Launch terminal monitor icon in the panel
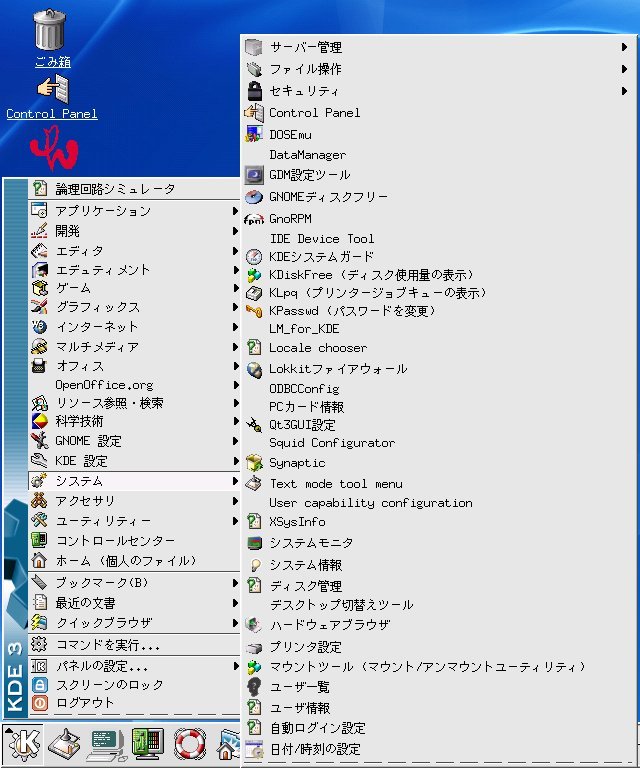 pos(108,744)
